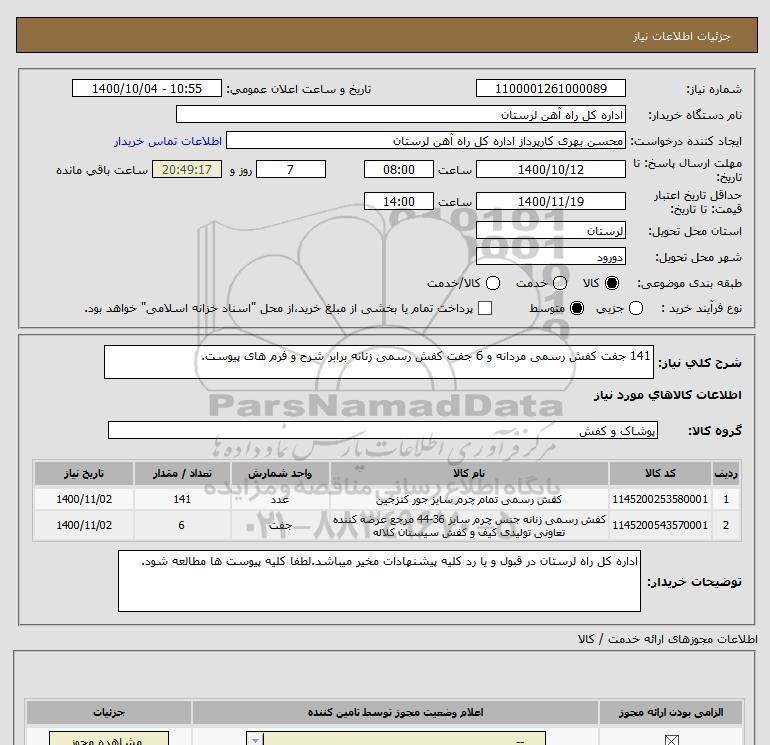The width and height of the screenshot is (770, 745).
Task: Click the اعلام وضعیت مجوز column header
Action: (x=395, y=712)
